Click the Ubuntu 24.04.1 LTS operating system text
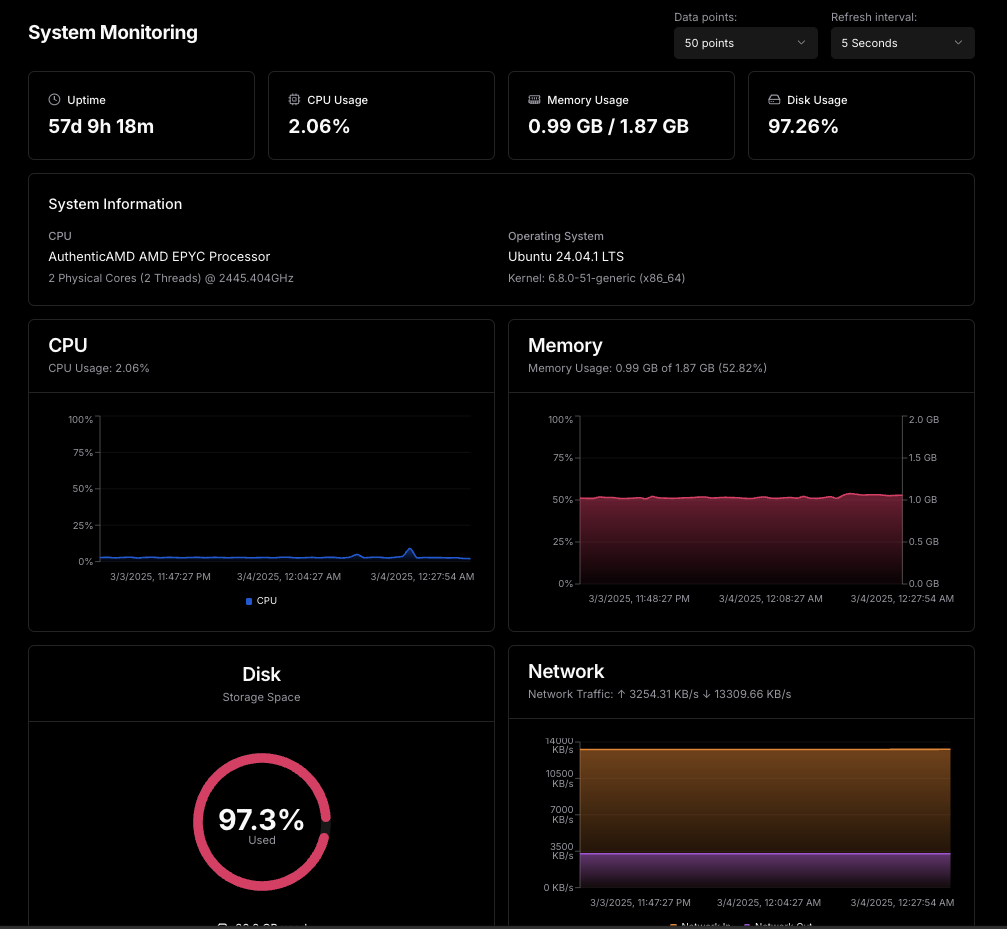1007x929 pixels. 566,256
